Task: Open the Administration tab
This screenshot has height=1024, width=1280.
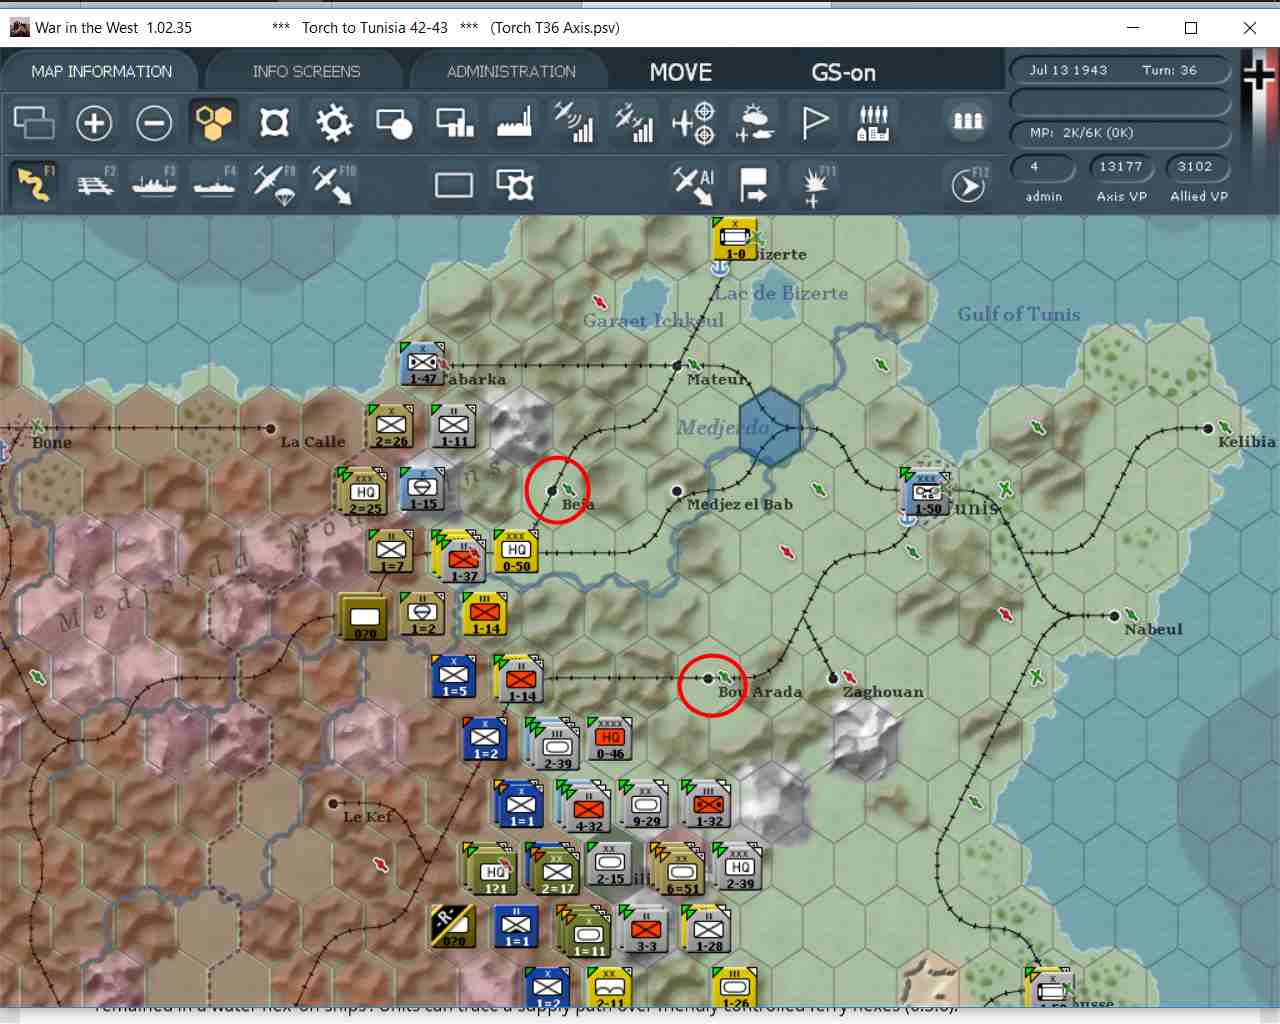Action: point(511,72)
